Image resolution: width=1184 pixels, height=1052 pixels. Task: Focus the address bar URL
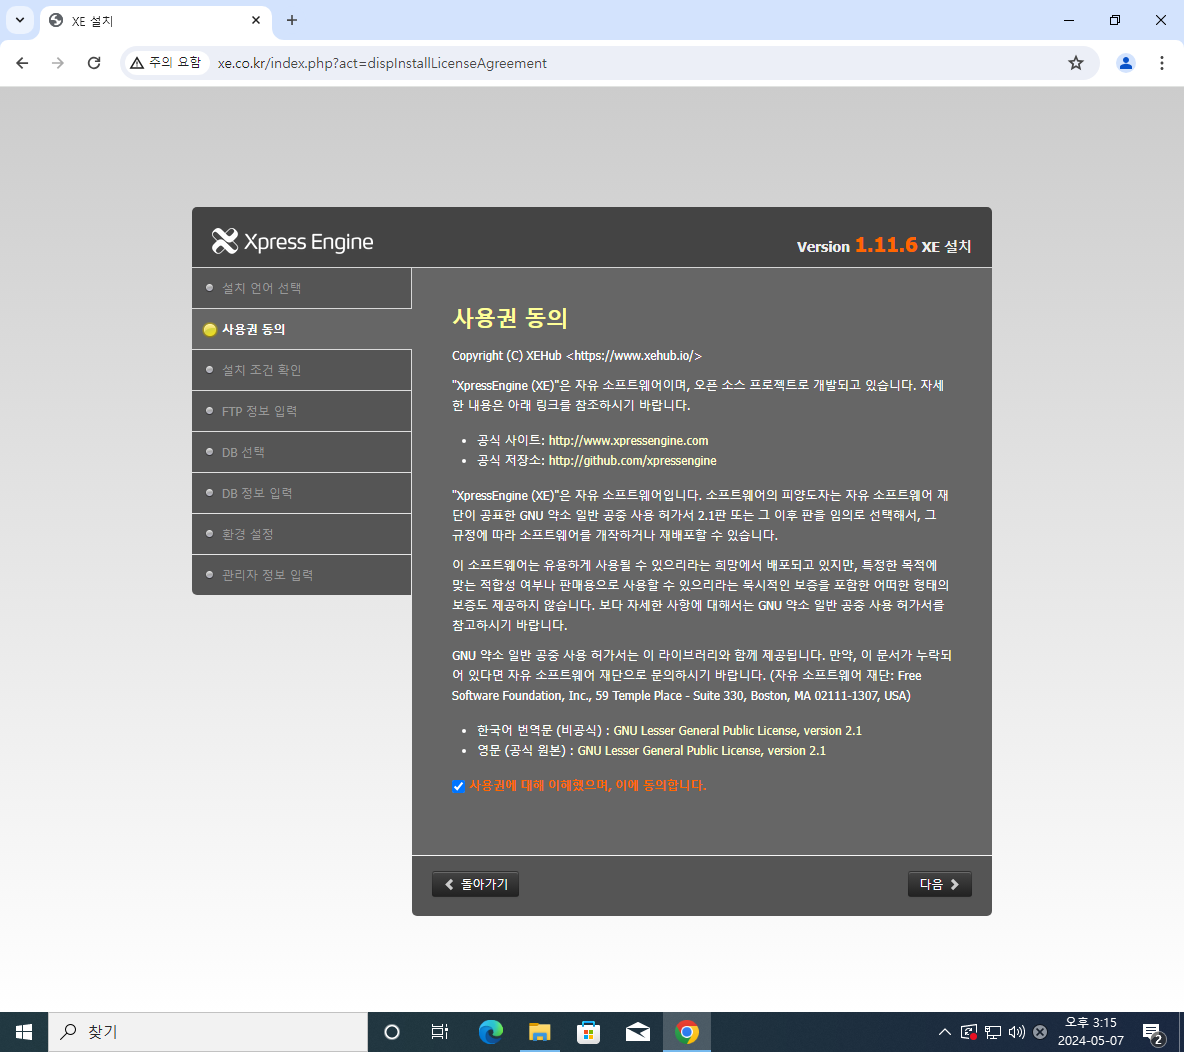point(382,63)
